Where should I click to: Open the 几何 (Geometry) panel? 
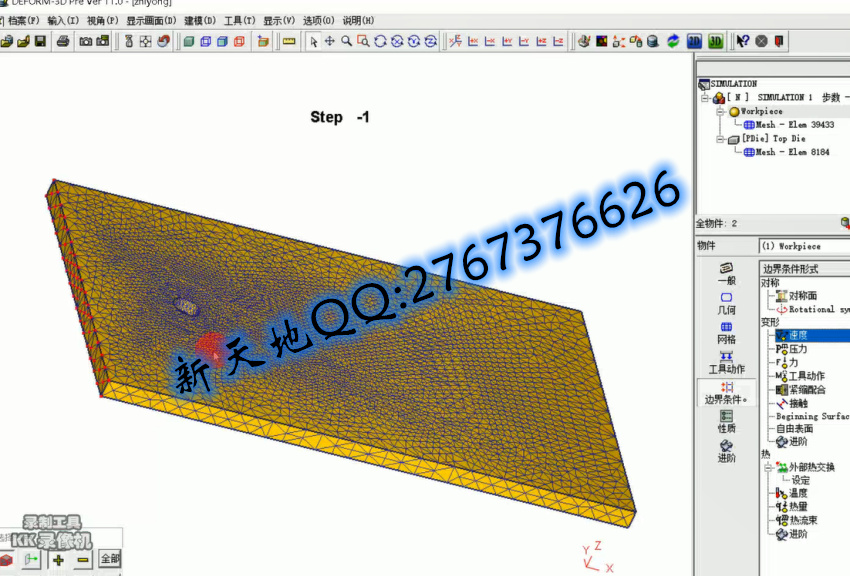pos(726,303)
